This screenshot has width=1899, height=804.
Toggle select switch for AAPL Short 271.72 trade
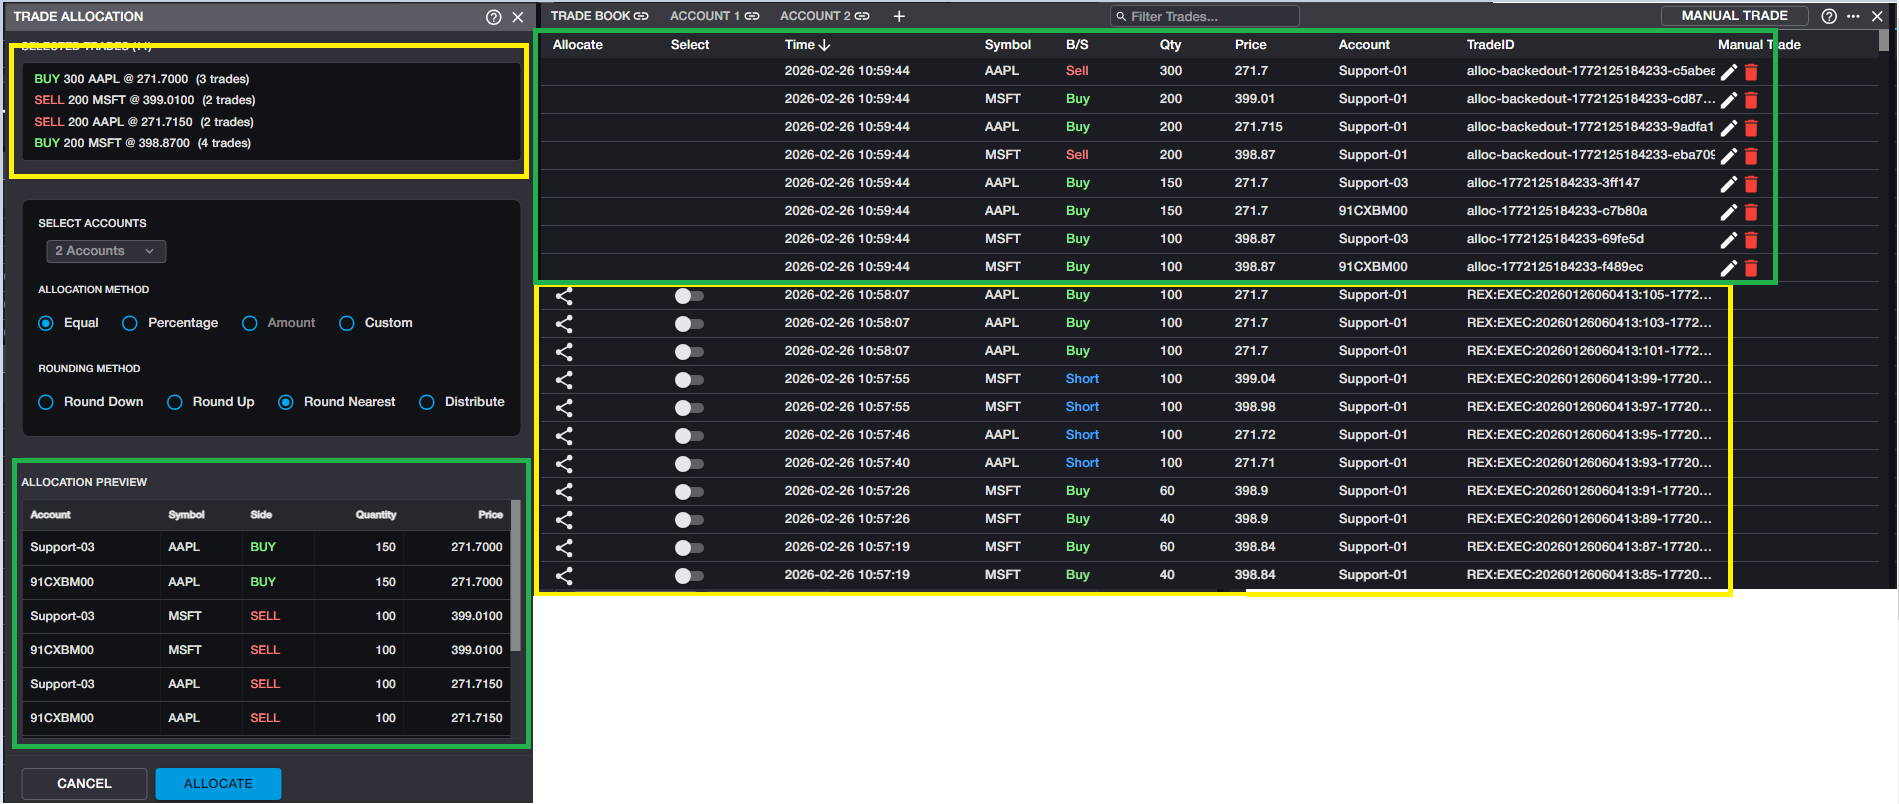click(688, 436)
